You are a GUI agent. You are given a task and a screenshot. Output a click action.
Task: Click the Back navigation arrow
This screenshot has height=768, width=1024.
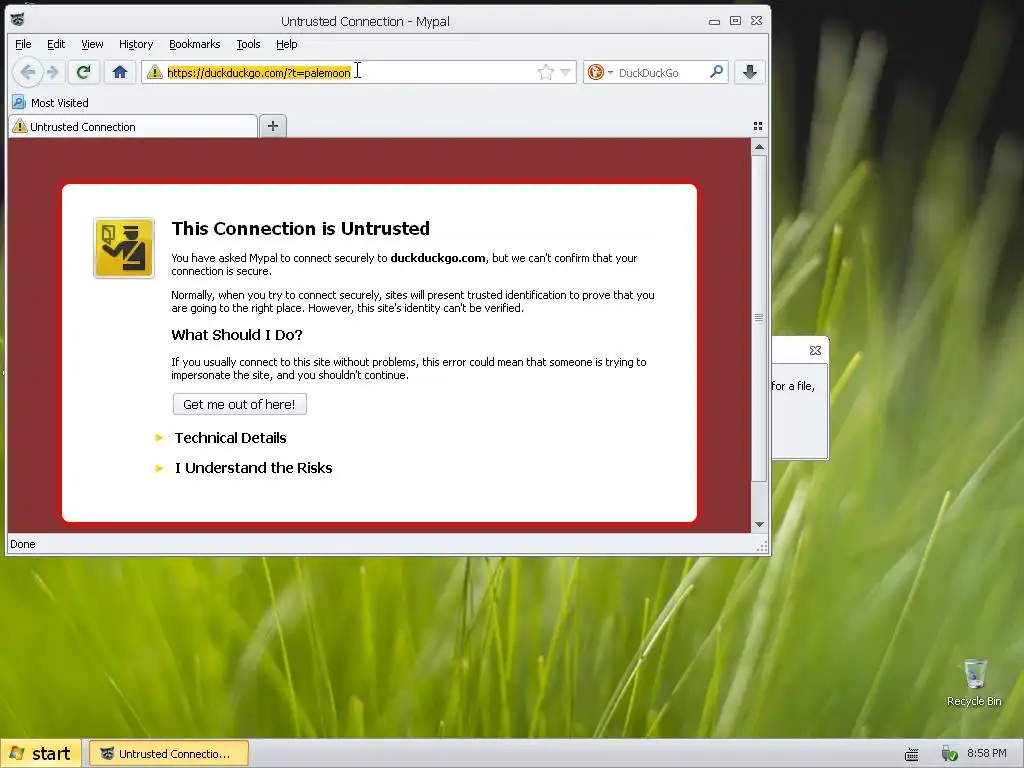point(27,72)
